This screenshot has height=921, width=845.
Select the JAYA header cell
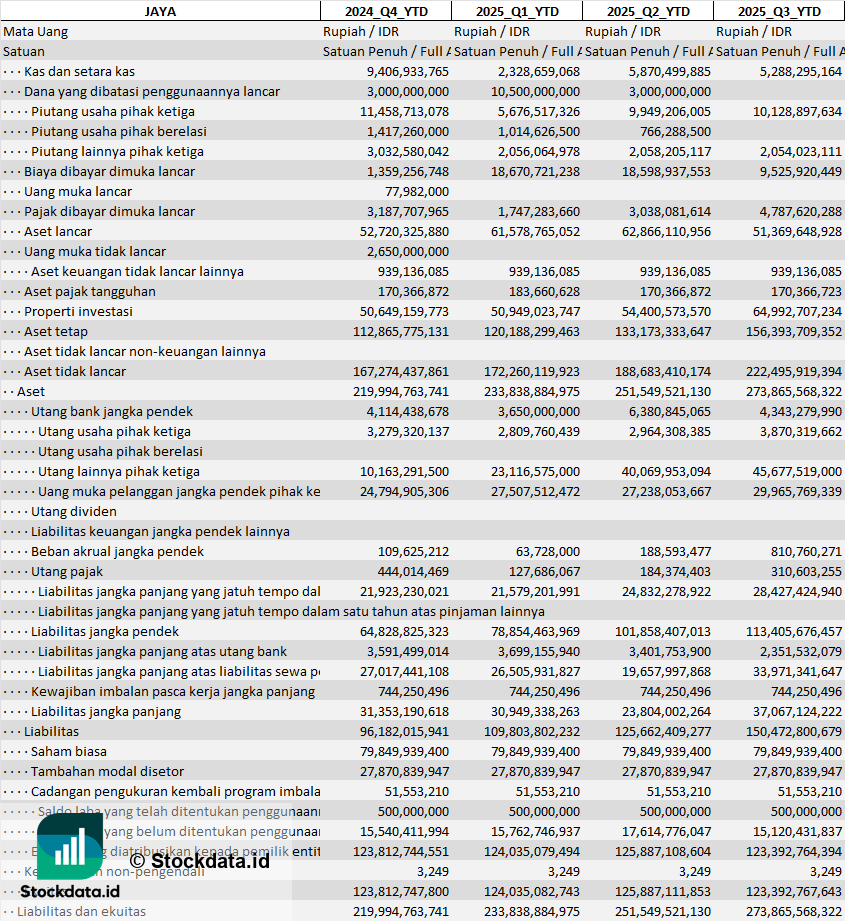click(160, 11)
